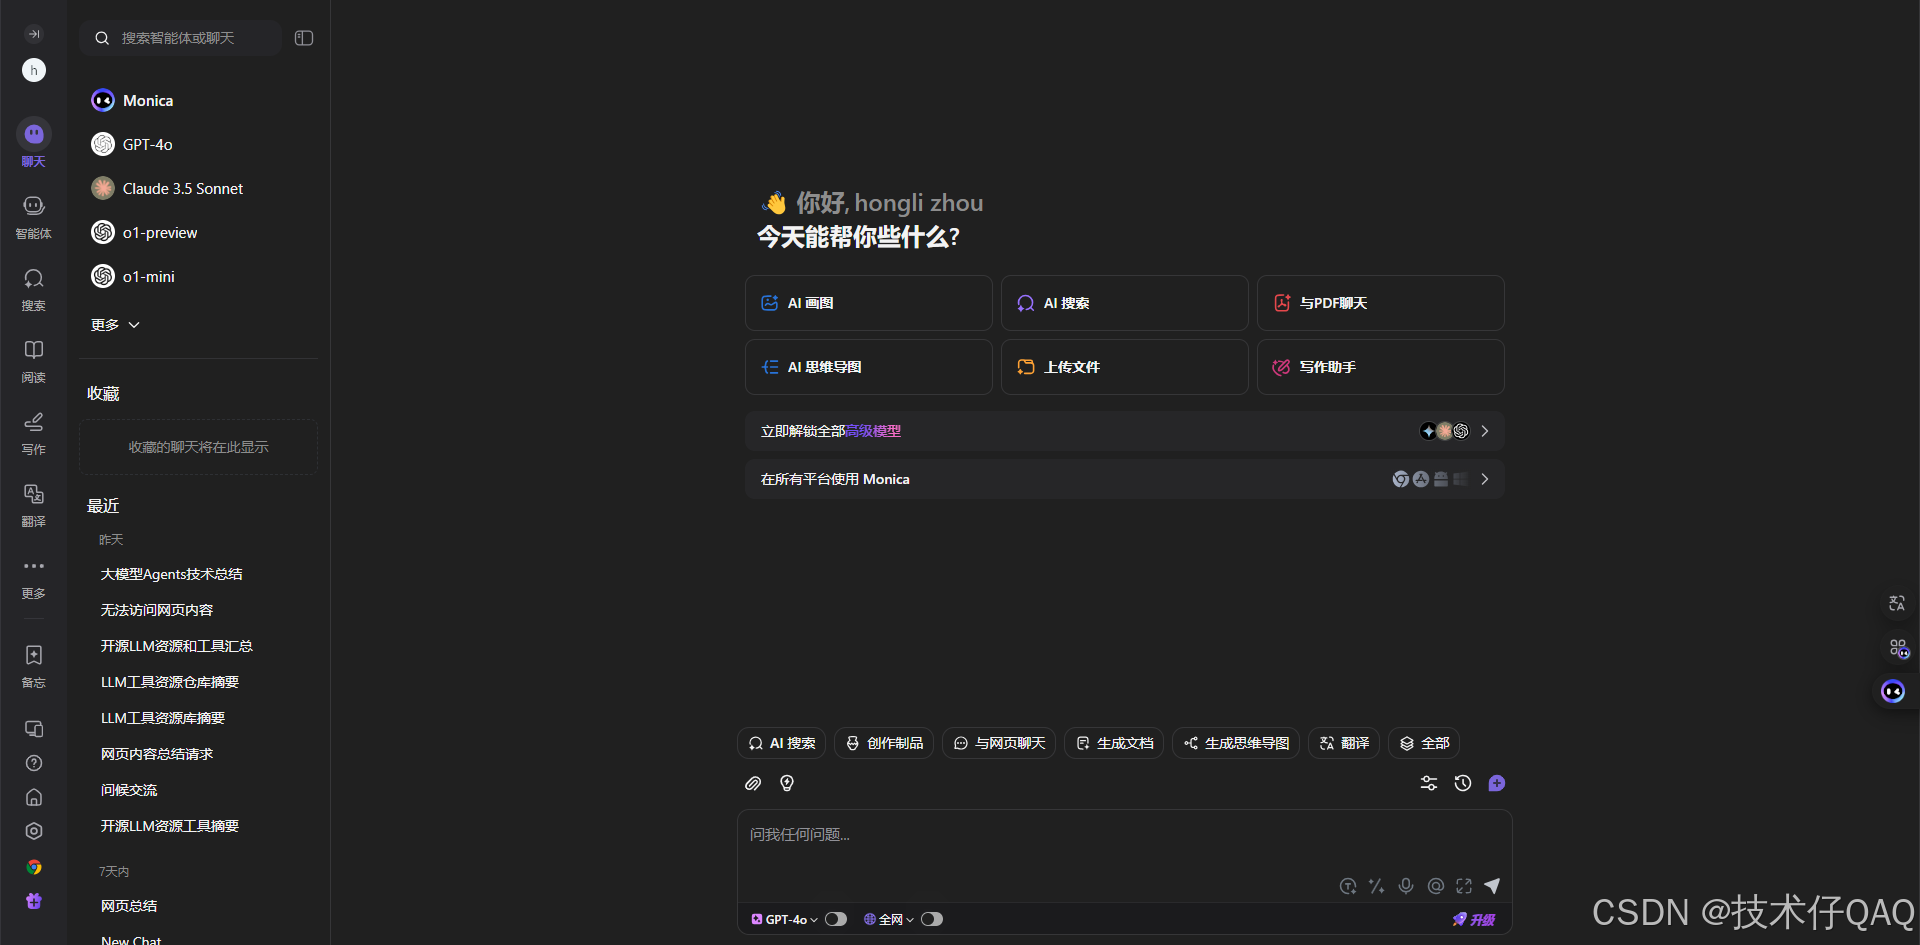Image resolution: width=1920 pixels, height=945 pixels.
Task: Open the 写作 writing section
Action: click(x=34, y=433)
